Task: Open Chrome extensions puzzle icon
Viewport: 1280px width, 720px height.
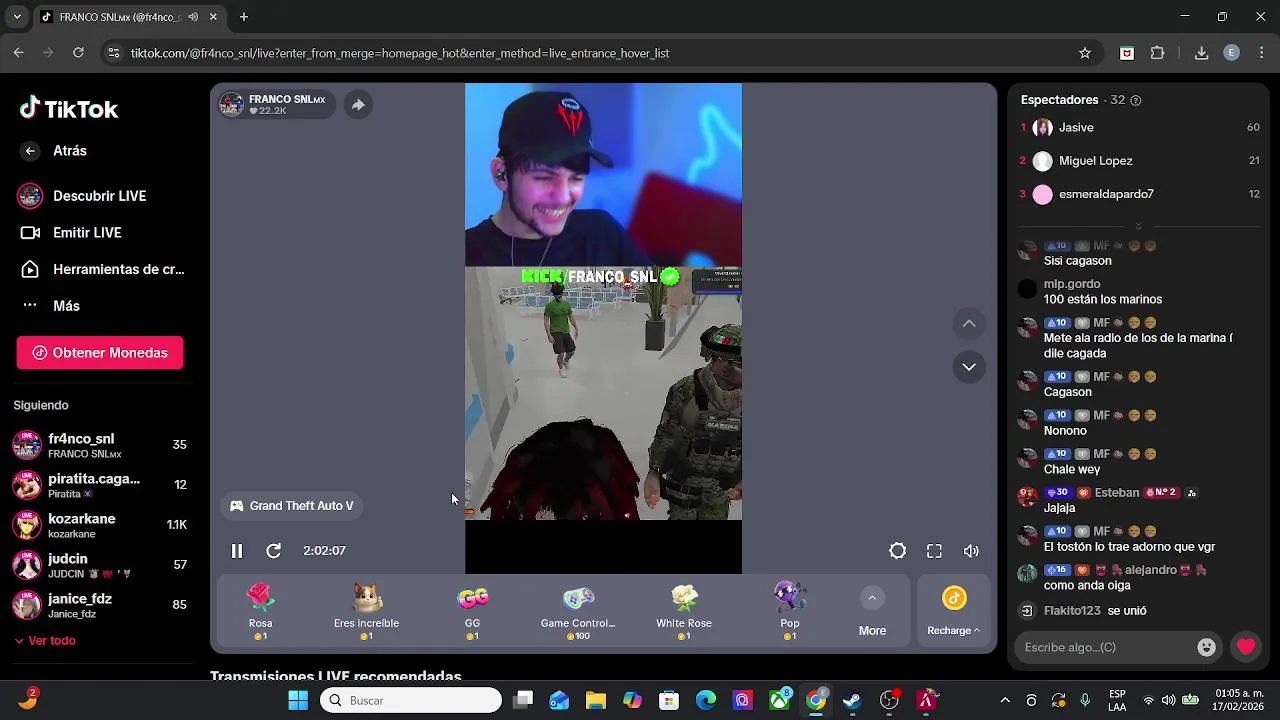Action: tap(1158, 53)
